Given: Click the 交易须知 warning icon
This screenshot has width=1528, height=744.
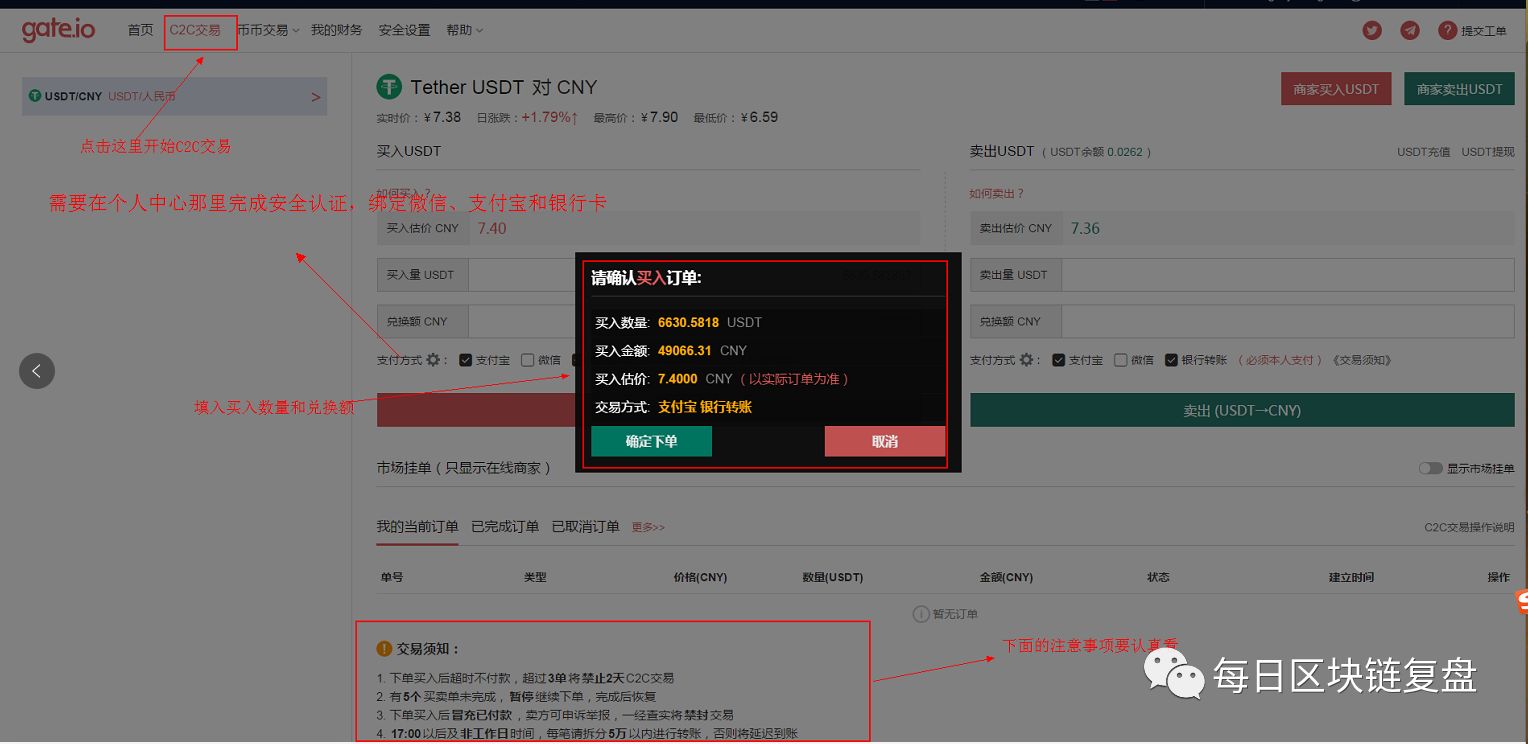Looking at the screenshot, I should click(x=384, y=648).
